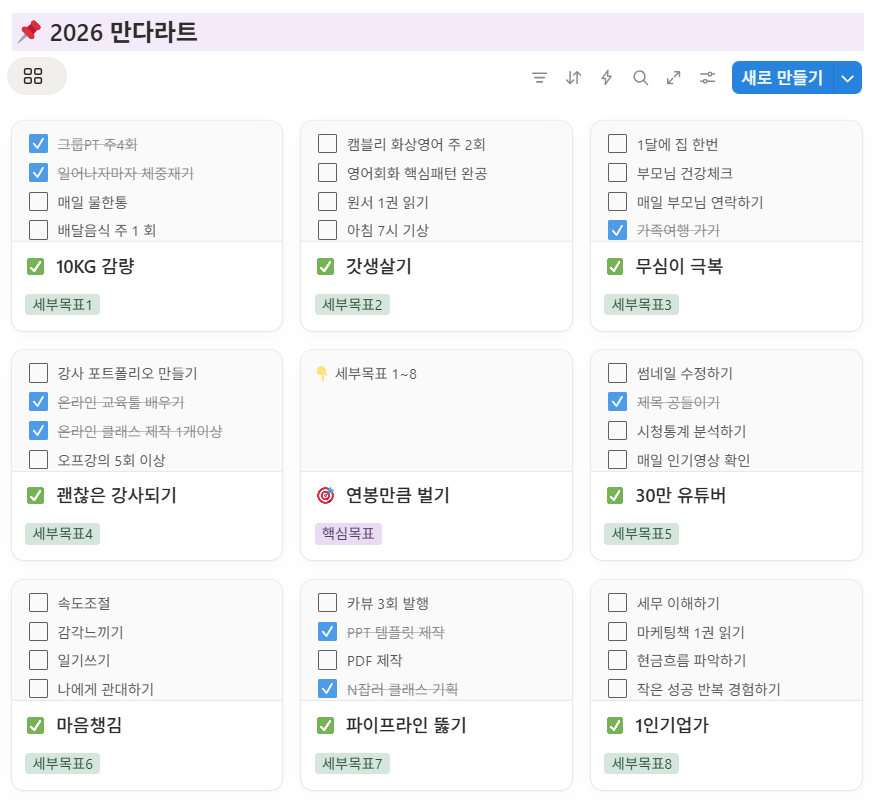Uncheck PPT 템플릿 제작
The height and width of the screenshot is (805, 877).
coord(327,631)
